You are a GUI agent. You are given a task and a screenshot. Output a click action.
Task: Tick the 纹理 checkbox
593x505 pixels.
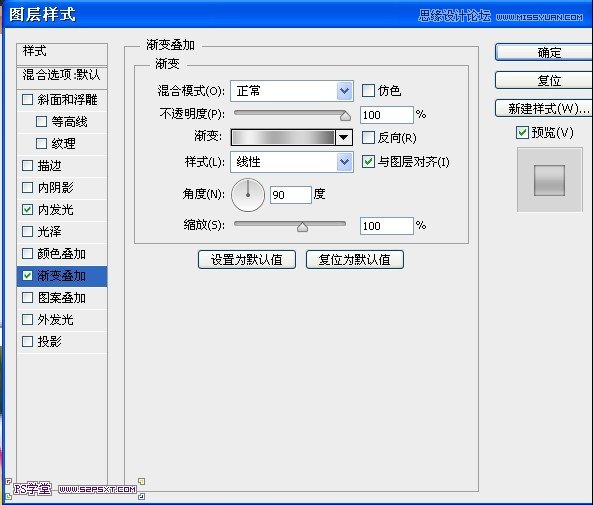pyautogui.click(x=41, y=143)
